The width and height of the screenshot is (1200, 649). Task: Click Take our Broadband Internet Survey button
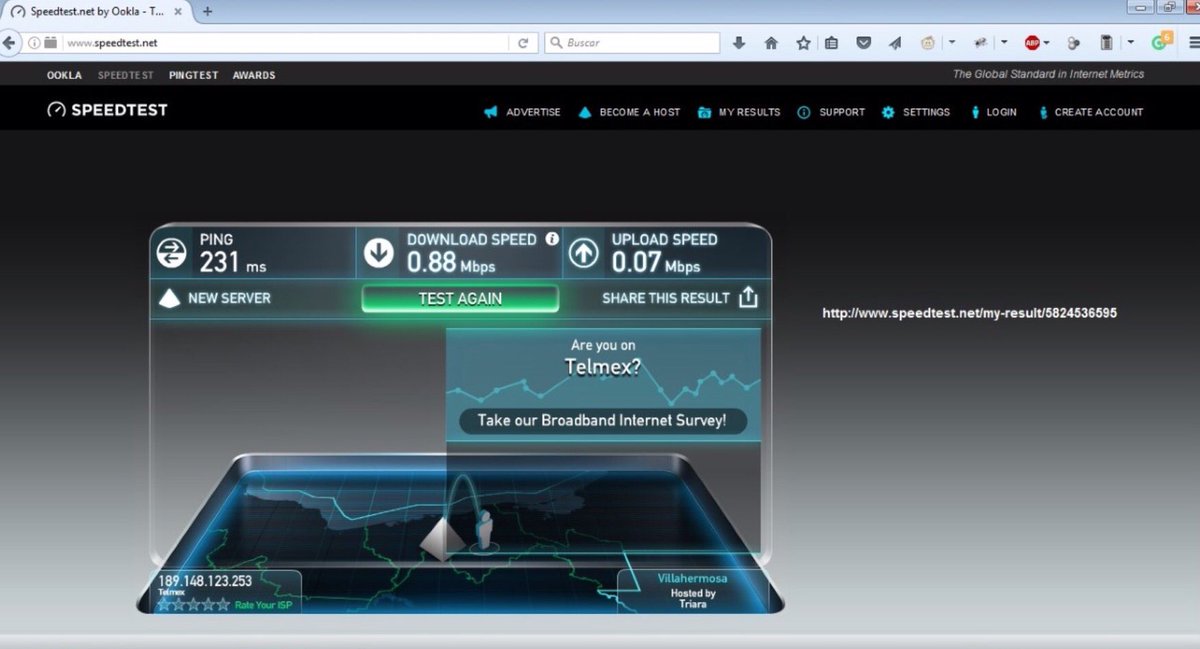pos(603,420)
